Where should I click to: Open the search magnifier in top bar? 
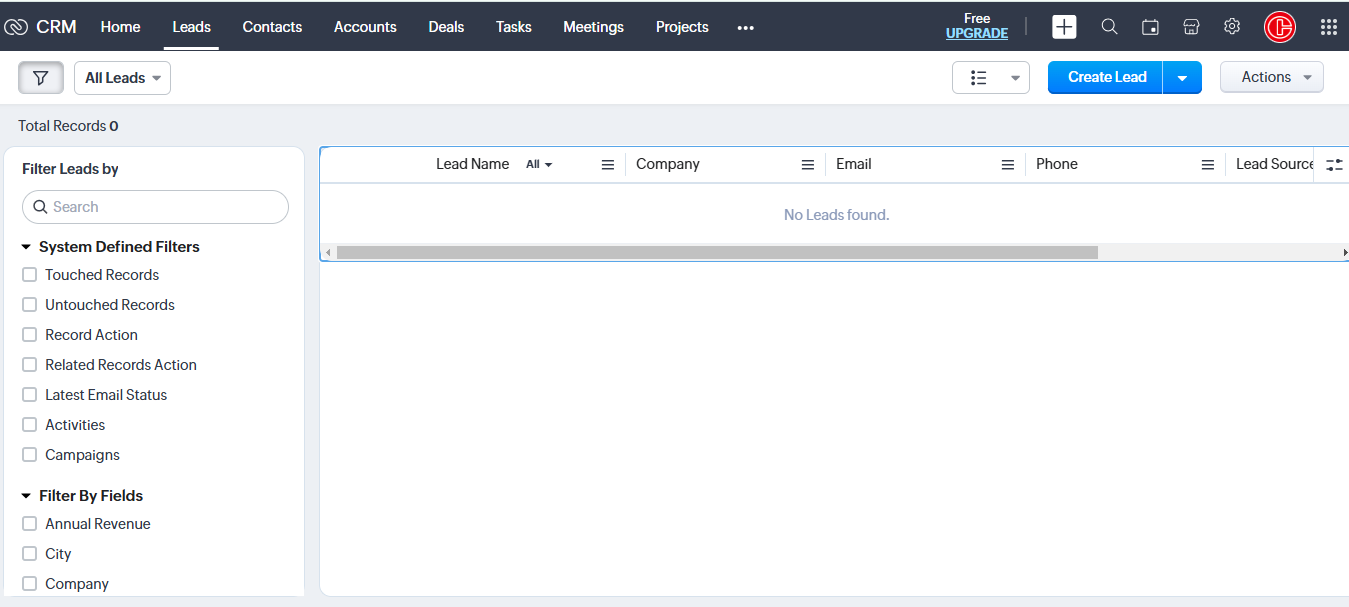1109,27
